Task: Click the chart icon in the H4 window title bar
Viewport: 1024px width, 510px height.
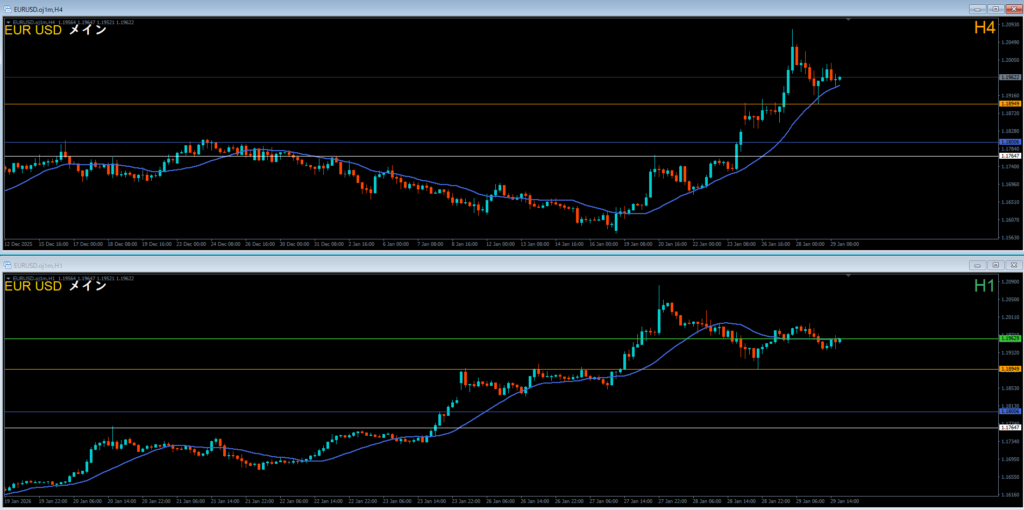Action: pyautogui.click(x=7, y=7)
